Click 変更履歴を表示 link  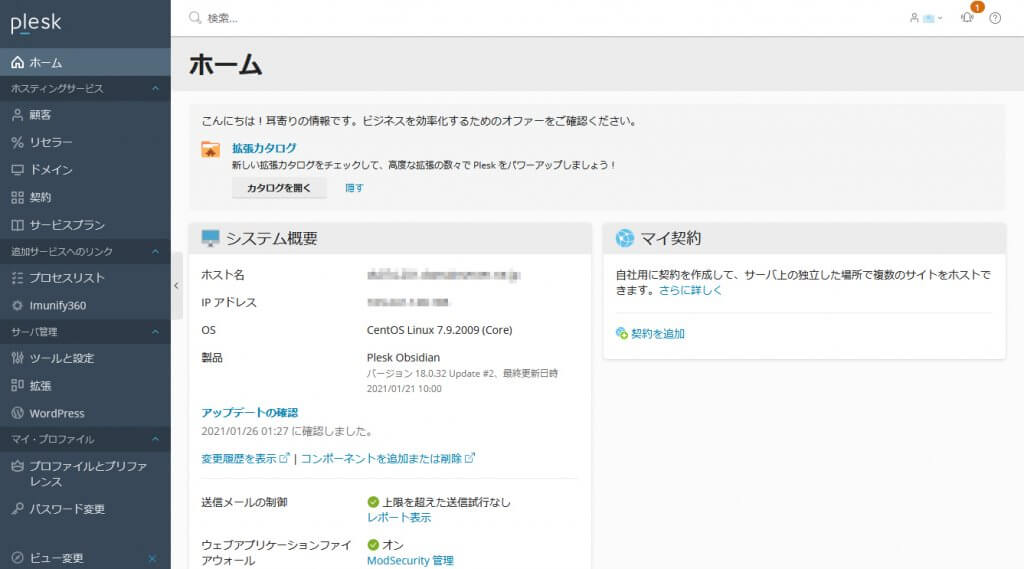coord(239,459)
